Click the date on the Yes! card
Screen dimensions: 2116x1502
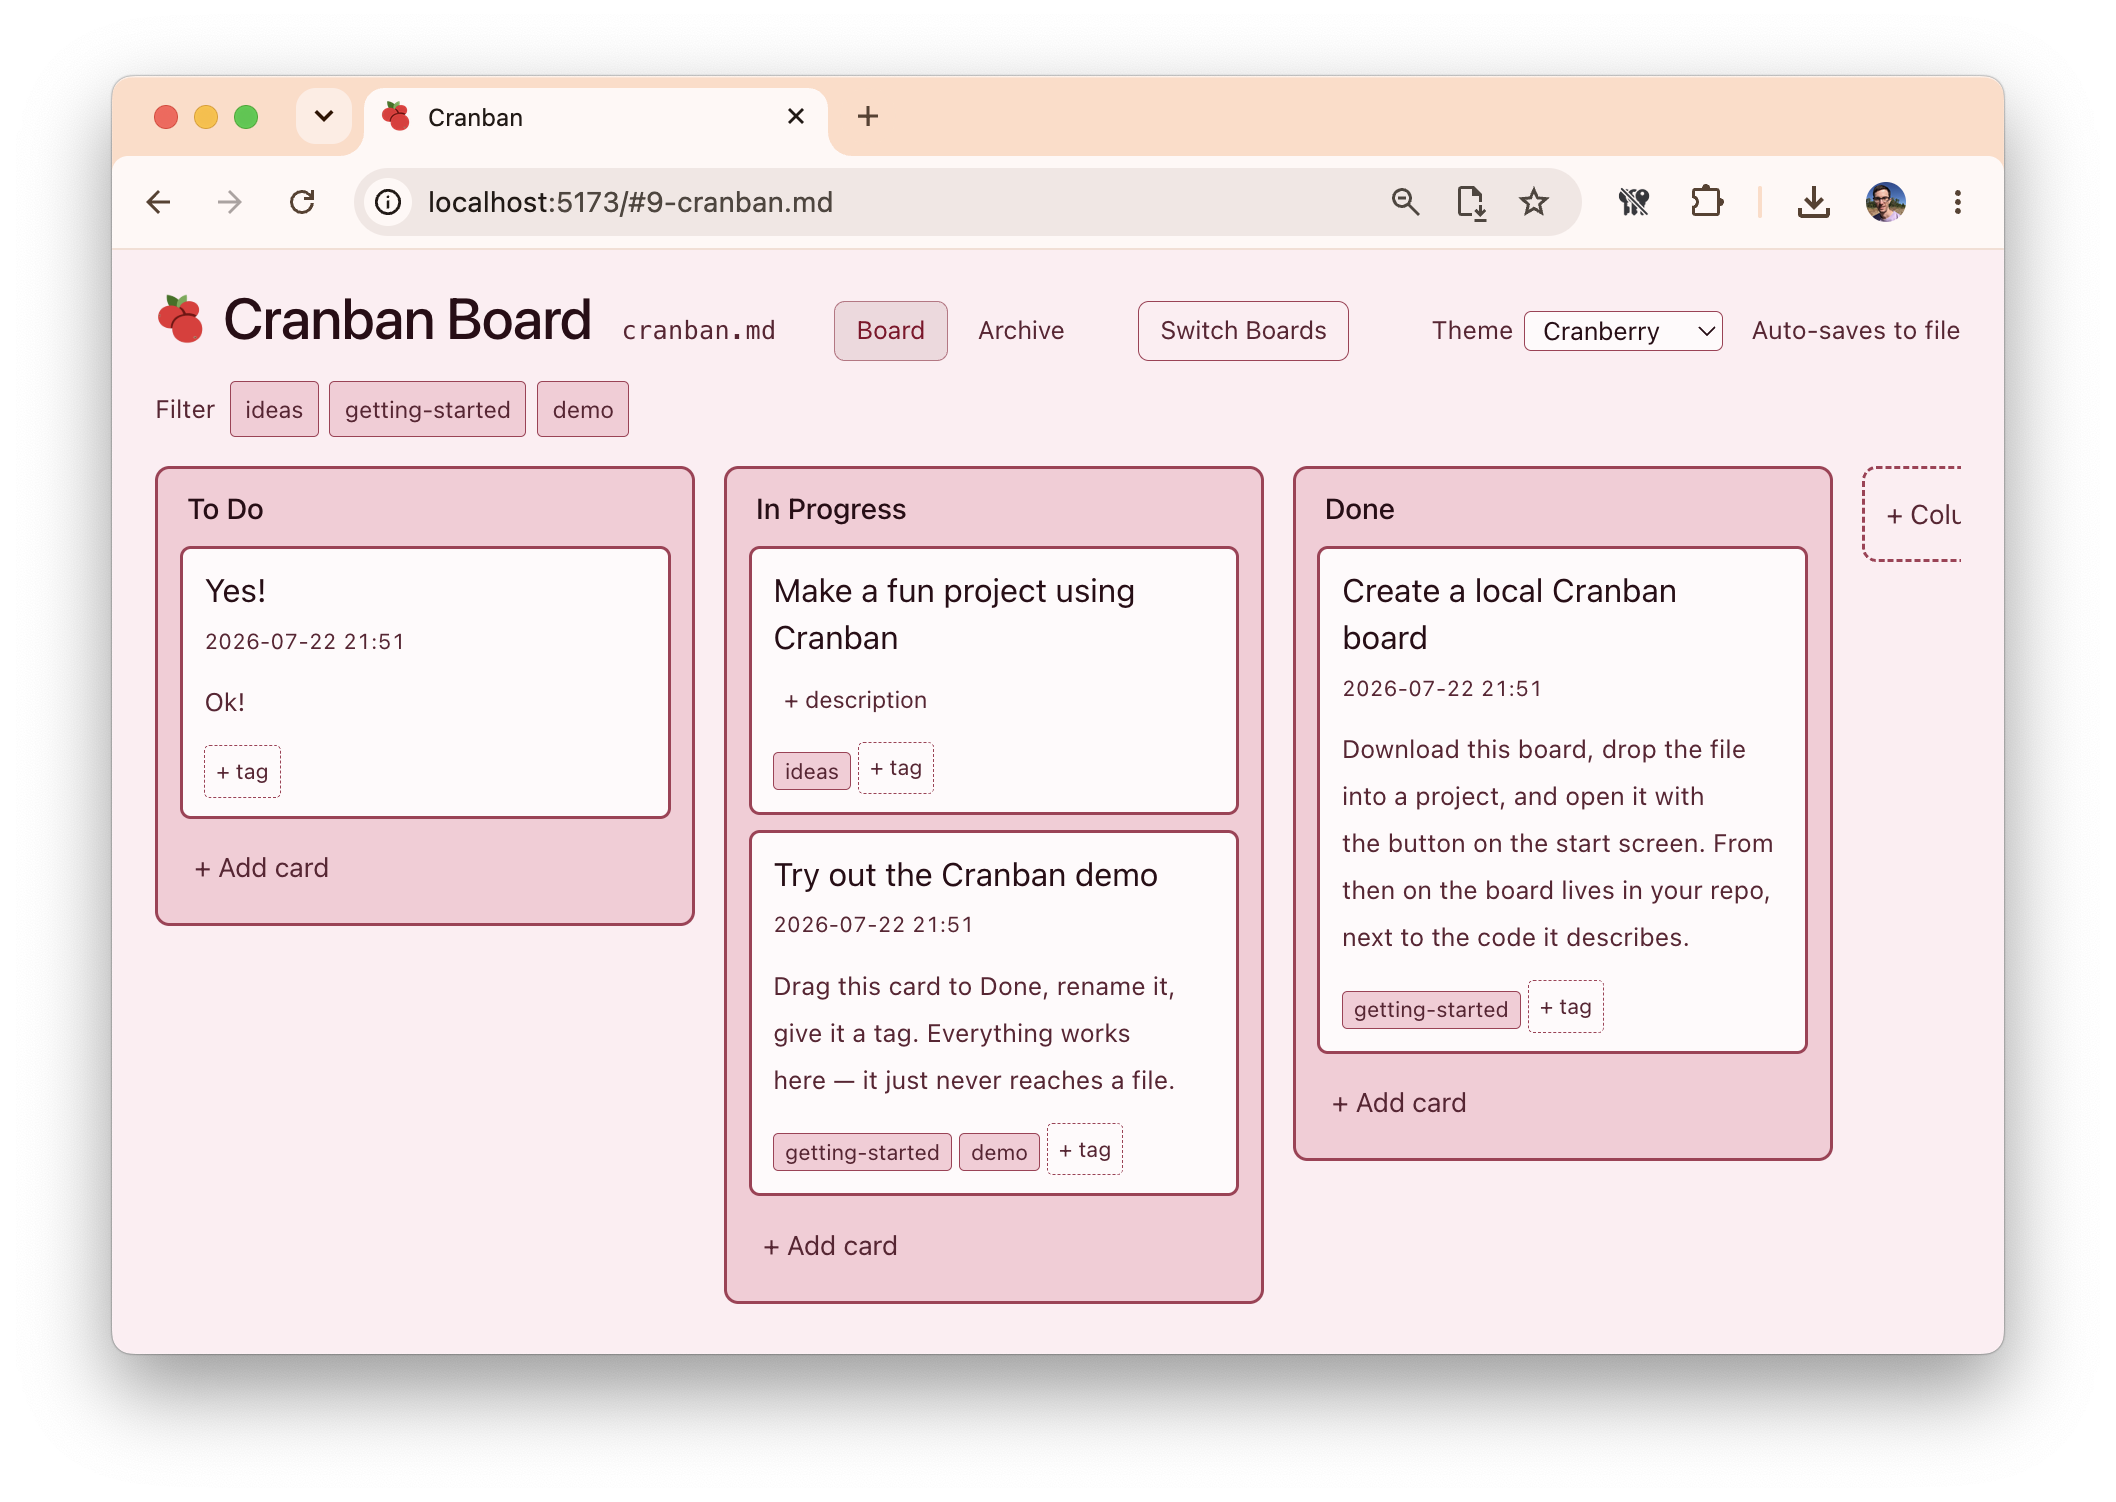point(305,641)
